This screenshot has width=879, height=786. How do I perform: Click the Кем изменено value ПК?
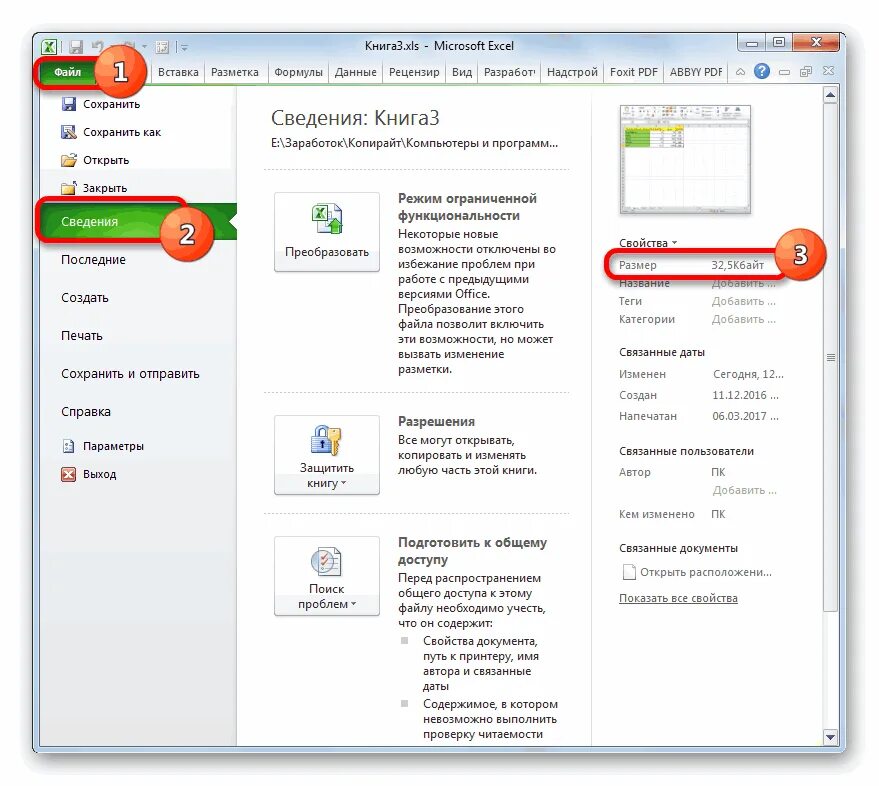pos(718,514)
